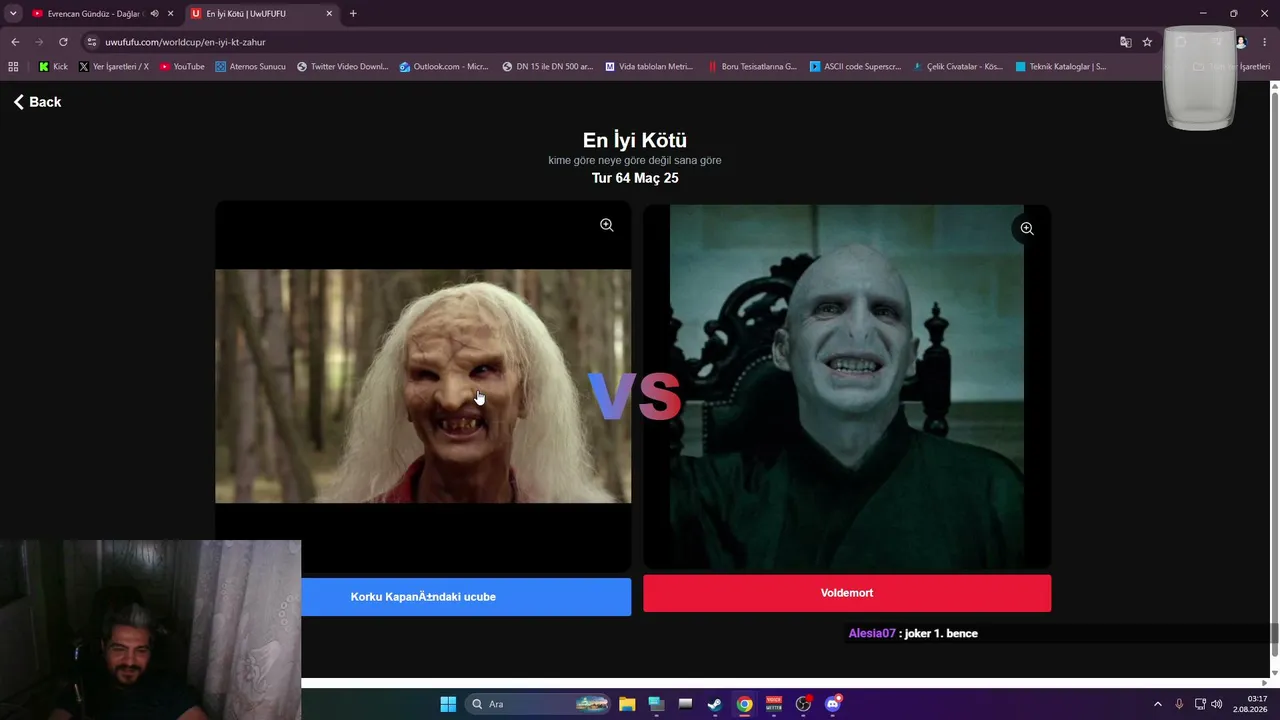Viewport: 1280px width, 720px height.
Task: Zoom into the left contestant image
Action: click(x=607, y=225)
